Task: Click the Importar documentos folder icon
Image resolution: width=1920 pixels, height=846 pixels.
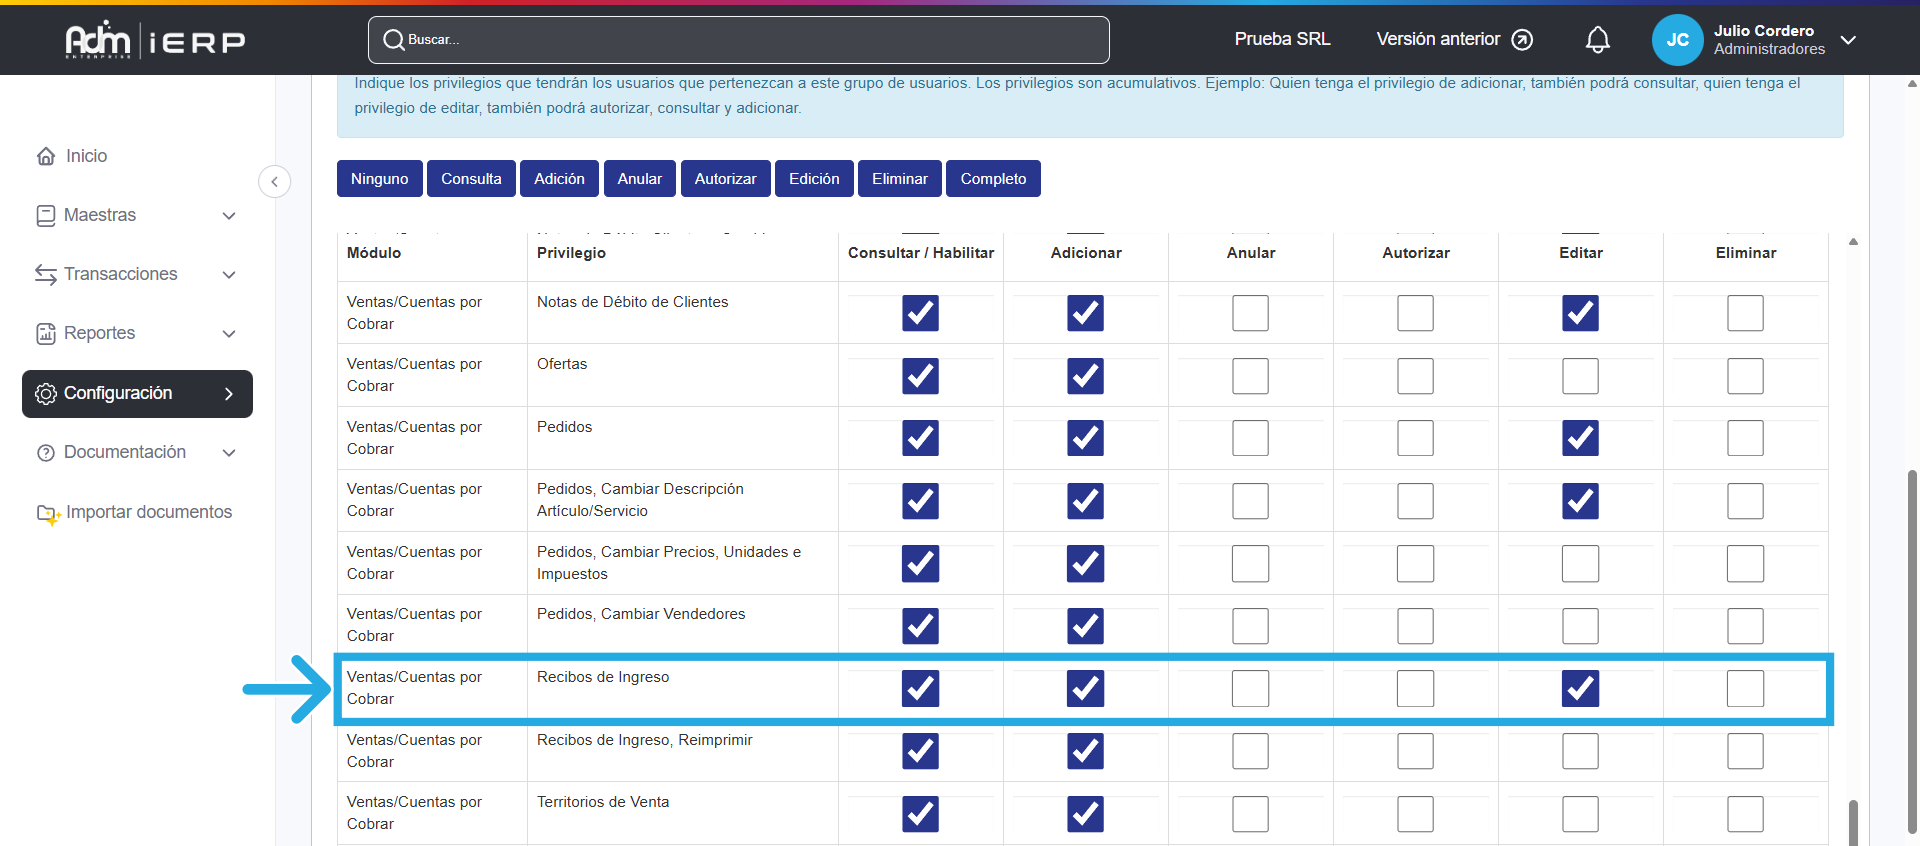Action: pyautogui.click(x=48, y=513)
